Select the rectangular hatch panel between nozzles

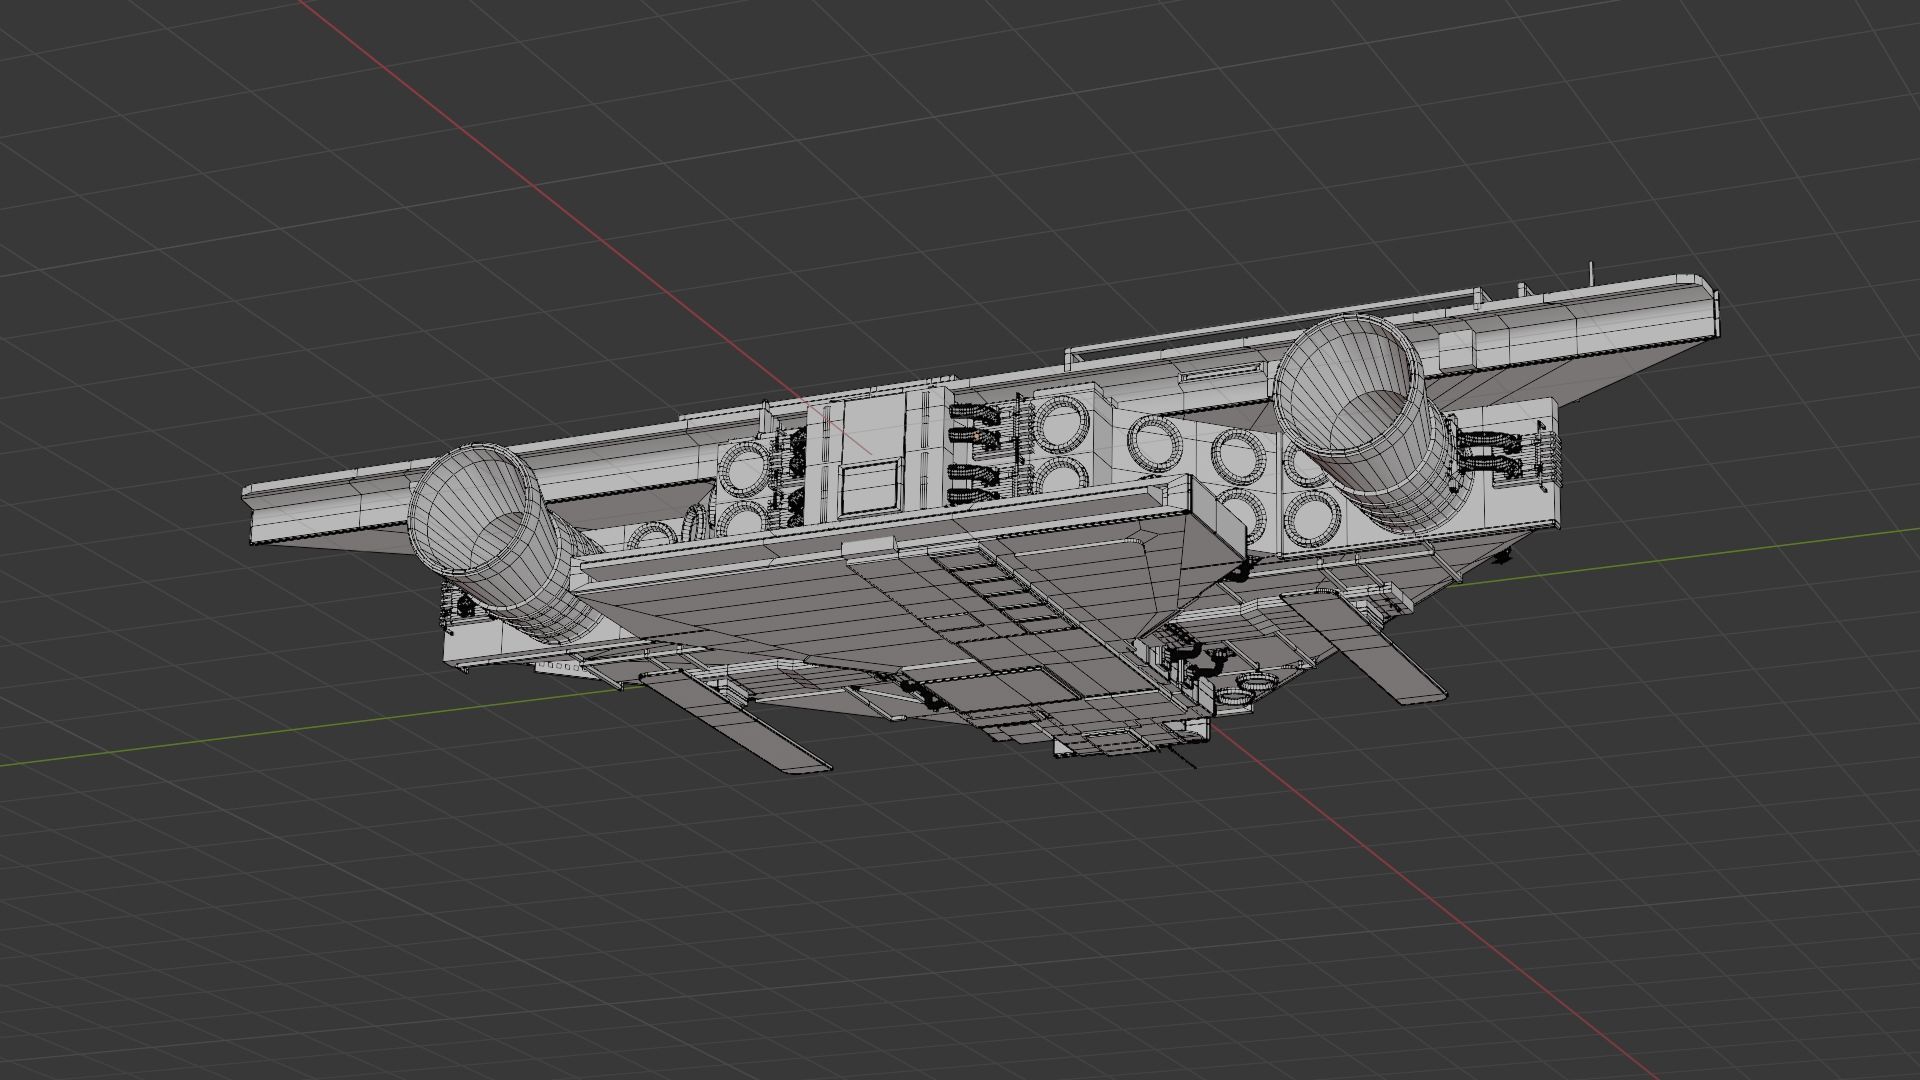pyautogui.click(x=869, y=486)
